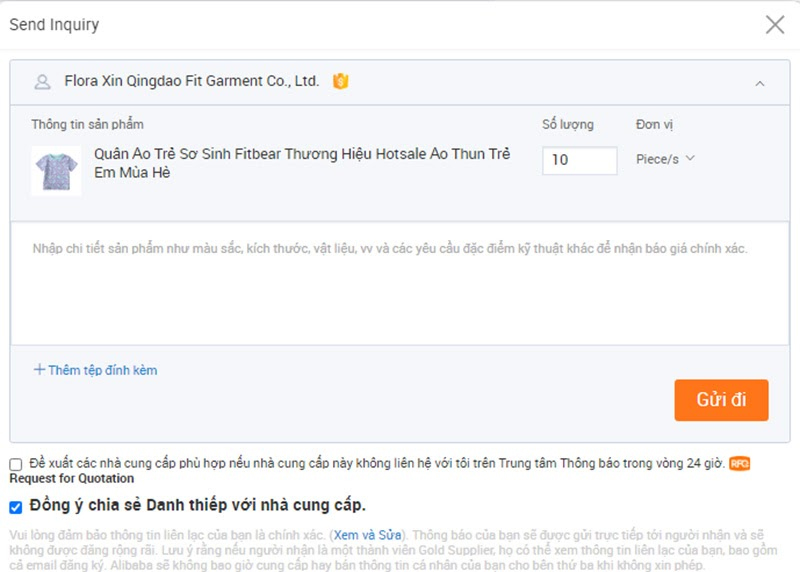Click the gold supplier shield badge
800x572 pixels.
point(340,81)
